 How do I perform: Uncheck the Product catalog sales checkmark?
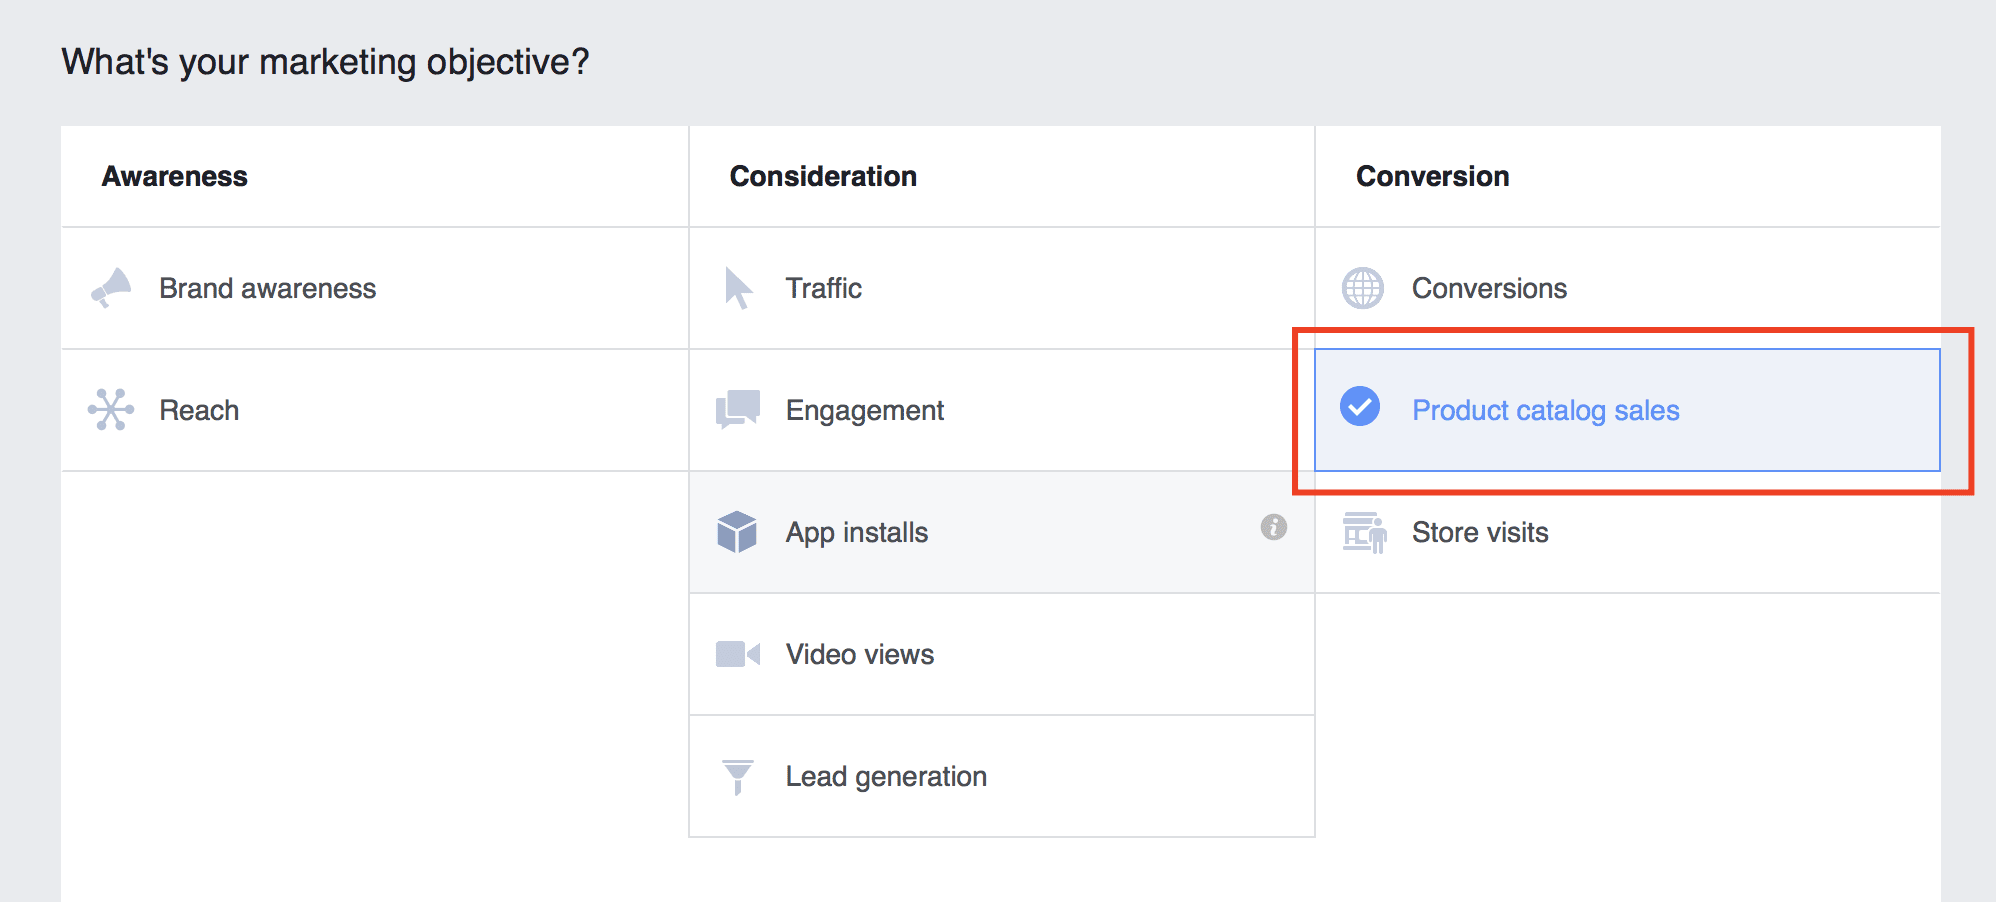(x=1360, y=406)
